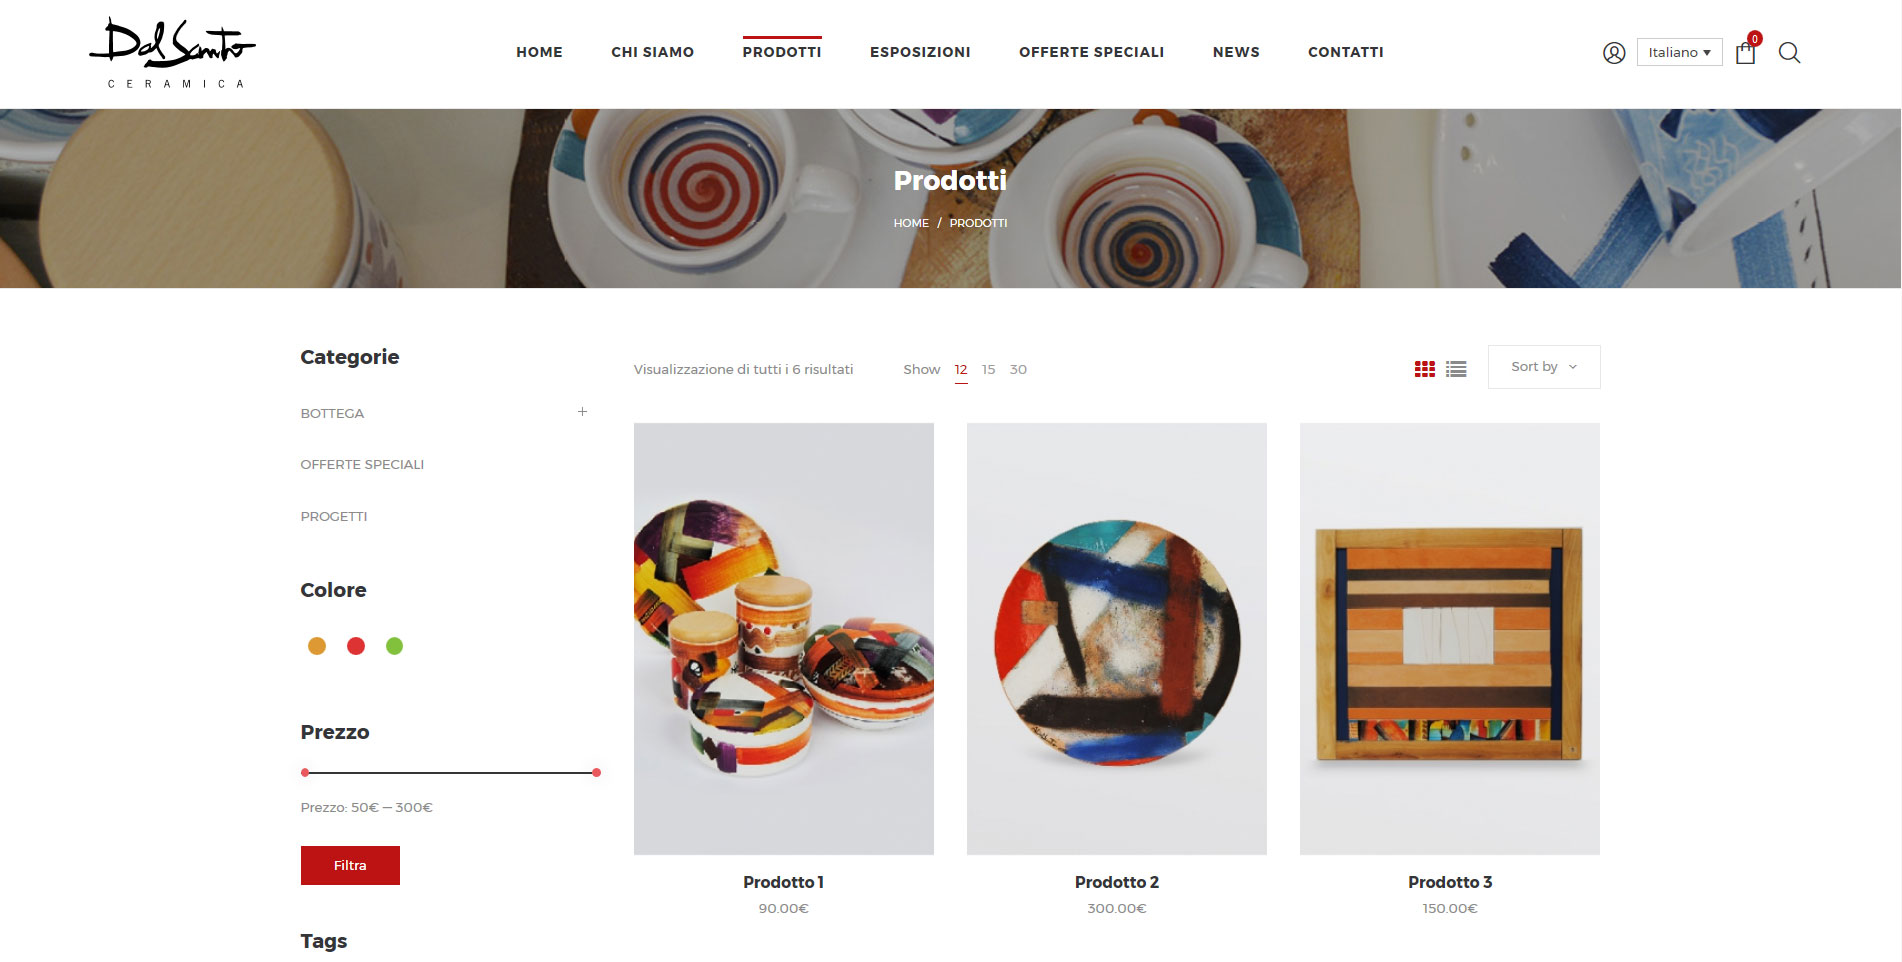
Task: Expand the Bottega category plus icon
Action: pos(582,412)
